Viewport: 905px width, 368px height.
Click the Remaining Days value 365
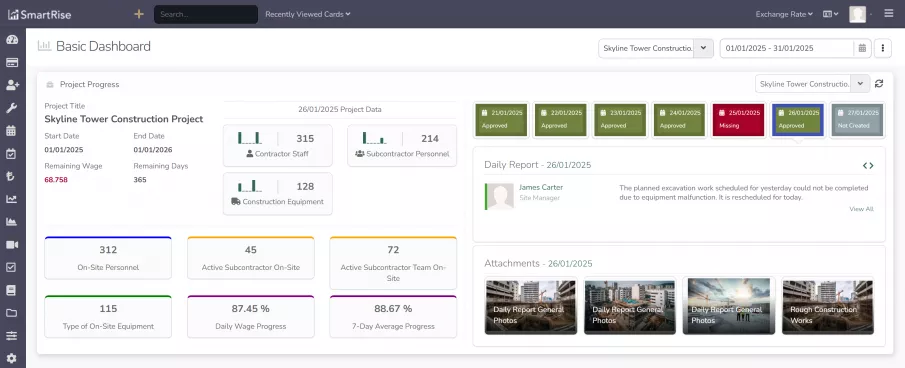(140, 180)
